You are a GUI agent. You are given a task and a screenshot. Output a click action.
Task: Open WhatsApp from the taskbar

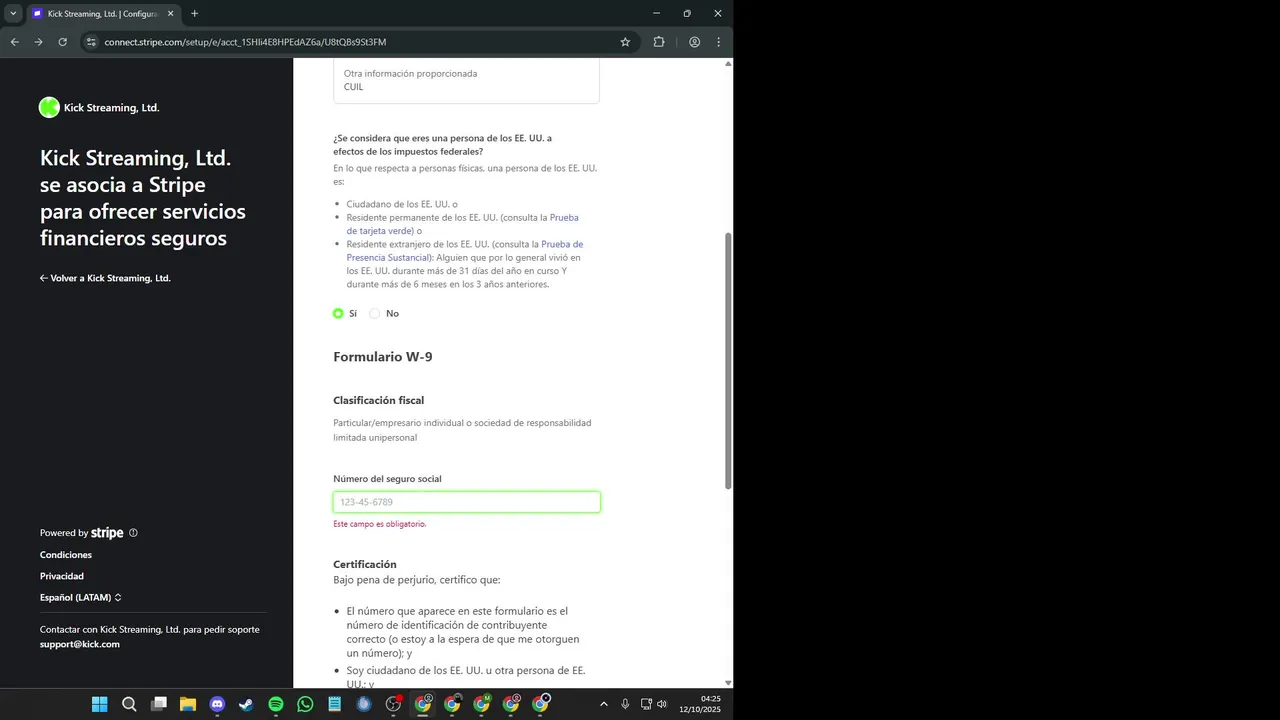tap(305, 704)
